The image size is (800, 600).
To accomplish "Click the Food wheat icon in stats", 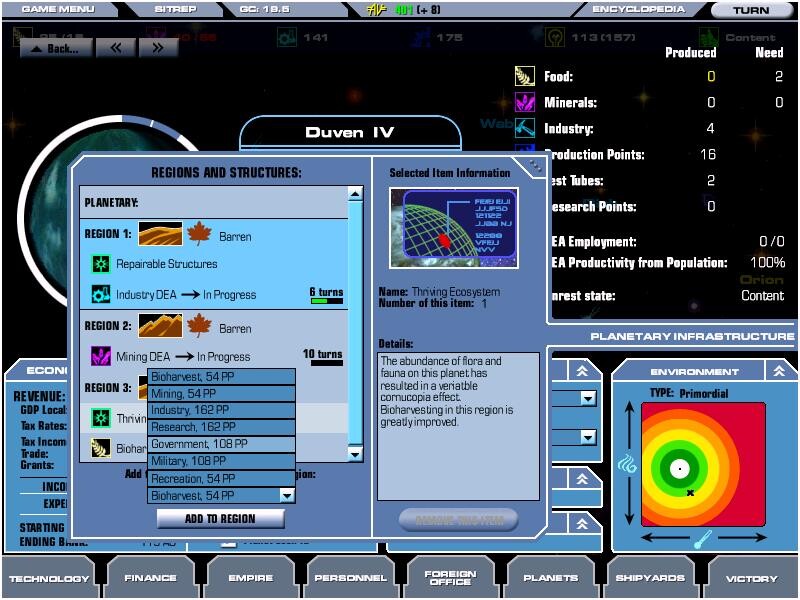I will [525, 77].
